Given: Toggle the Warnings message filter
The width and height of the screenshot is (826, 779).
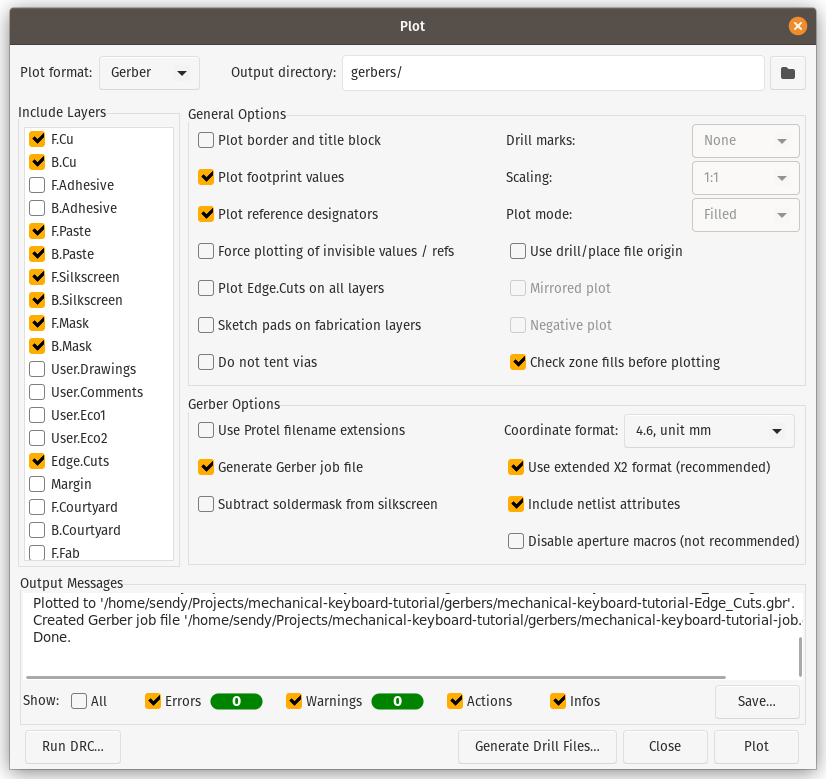Looking at the screenshot, I should (294, 702).
